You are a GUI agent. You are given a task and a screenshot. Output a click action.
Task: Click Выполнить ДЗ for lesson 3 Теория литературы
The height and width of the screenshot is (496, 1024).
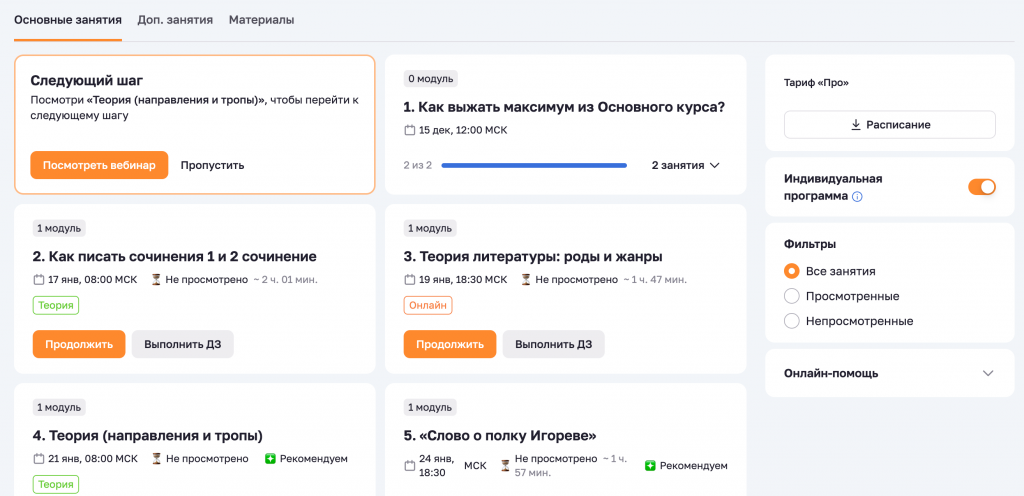tap(554, 345)
